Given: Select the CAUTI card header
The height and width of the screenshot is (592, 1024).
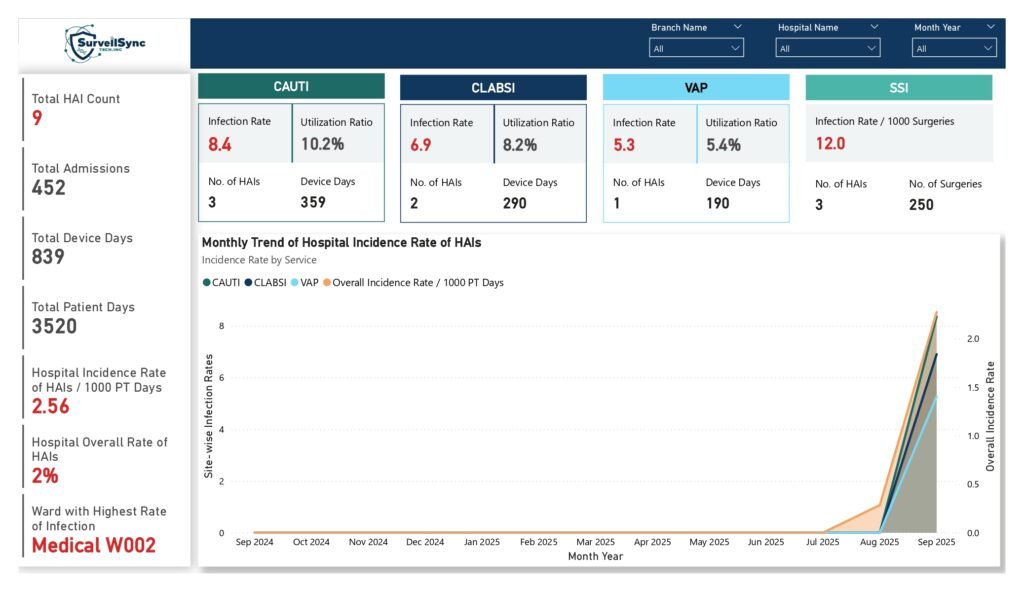Looking at the screenshot, I should (x=292, y=87).
